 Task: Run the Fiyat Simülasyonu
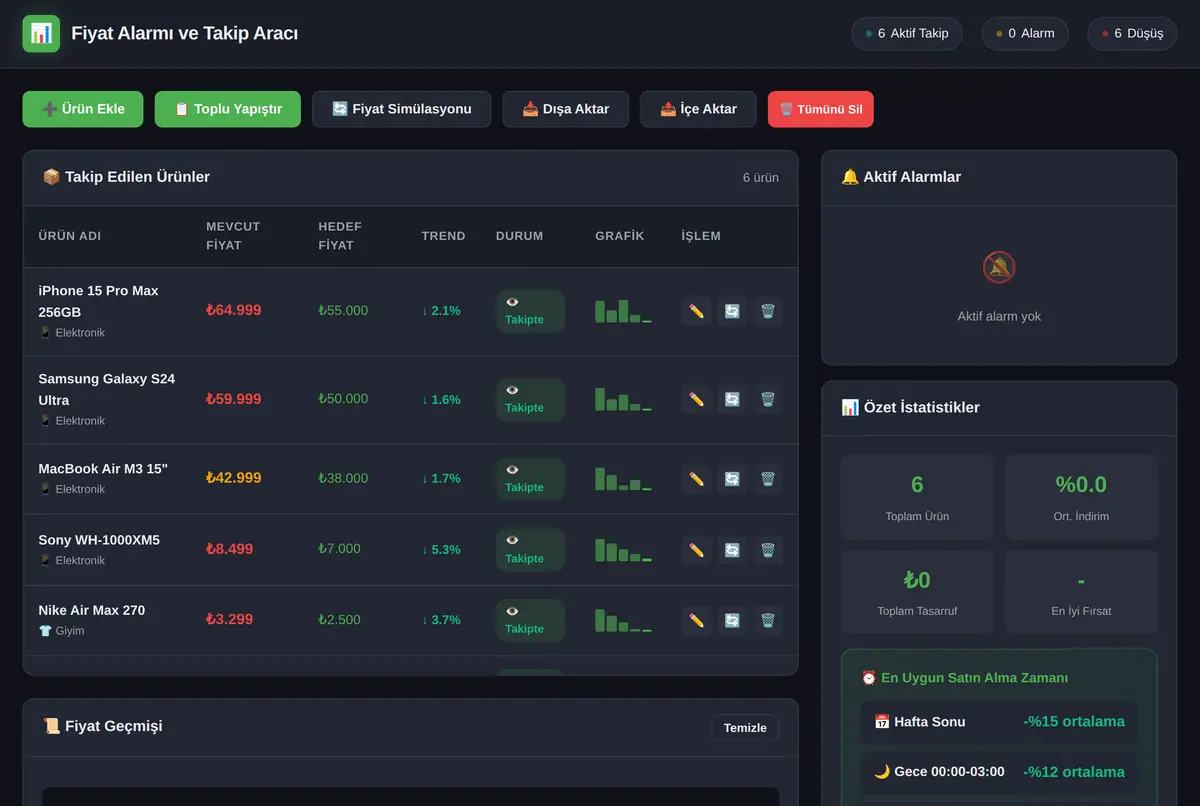(x=401, y=109)
